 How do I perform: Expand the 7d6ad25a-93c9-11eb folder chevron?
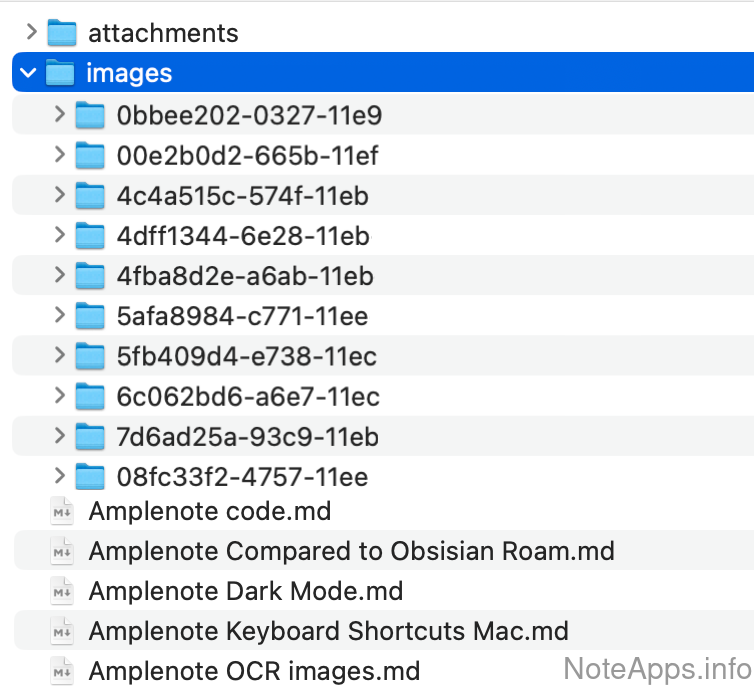coord(60,436)
